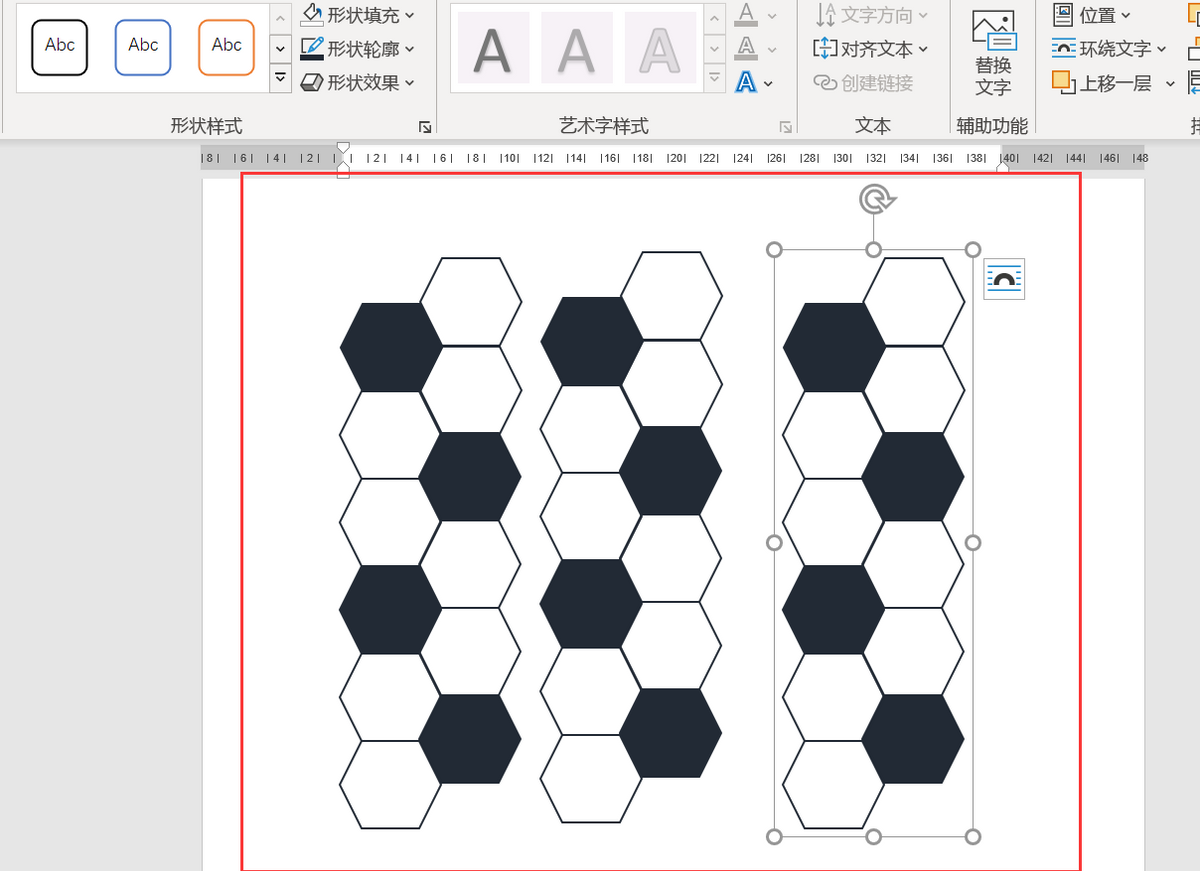Open the 形状填充 shape fill menu
The width and height of the screenshot is (1200, 871).
358,15
